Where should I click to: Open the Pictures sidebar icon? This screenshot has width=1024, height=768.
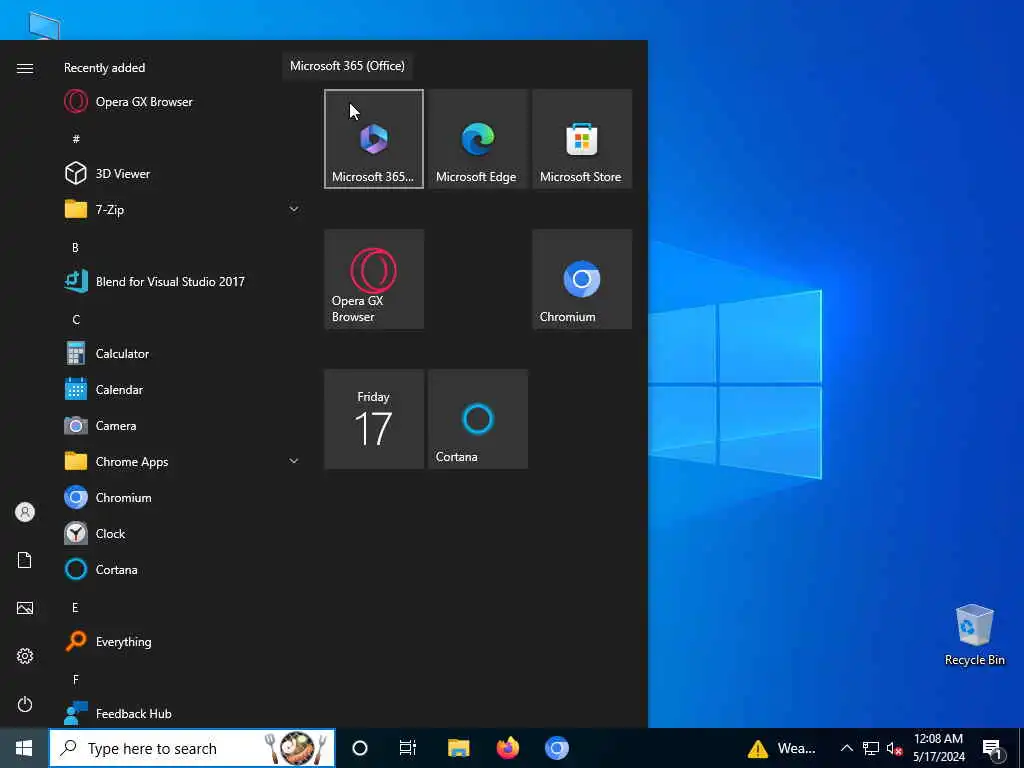25,608
